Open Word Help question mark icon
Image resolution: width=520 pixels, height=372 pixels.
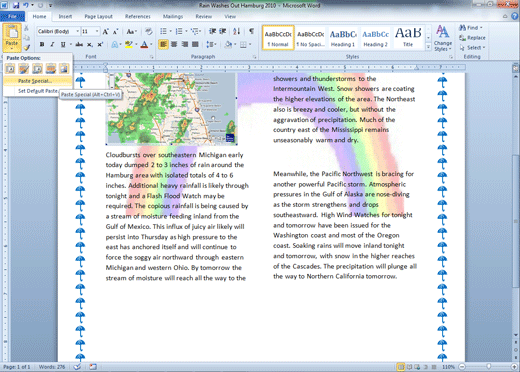[x=515, y=16]
